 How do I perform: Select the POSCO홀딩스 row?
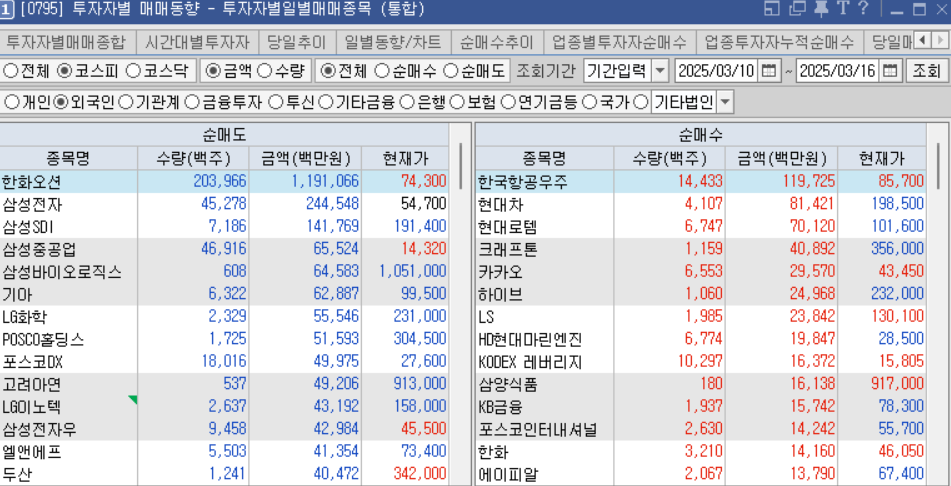(x=224, y=339)
